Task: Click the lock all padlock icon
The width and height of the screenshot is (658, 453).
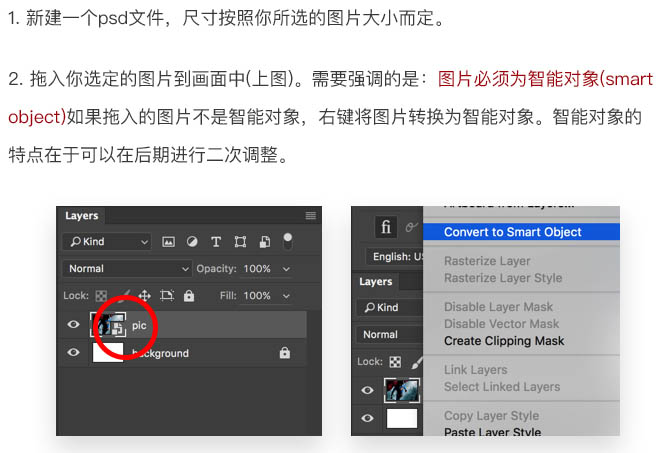Action: tap(189, 296)
